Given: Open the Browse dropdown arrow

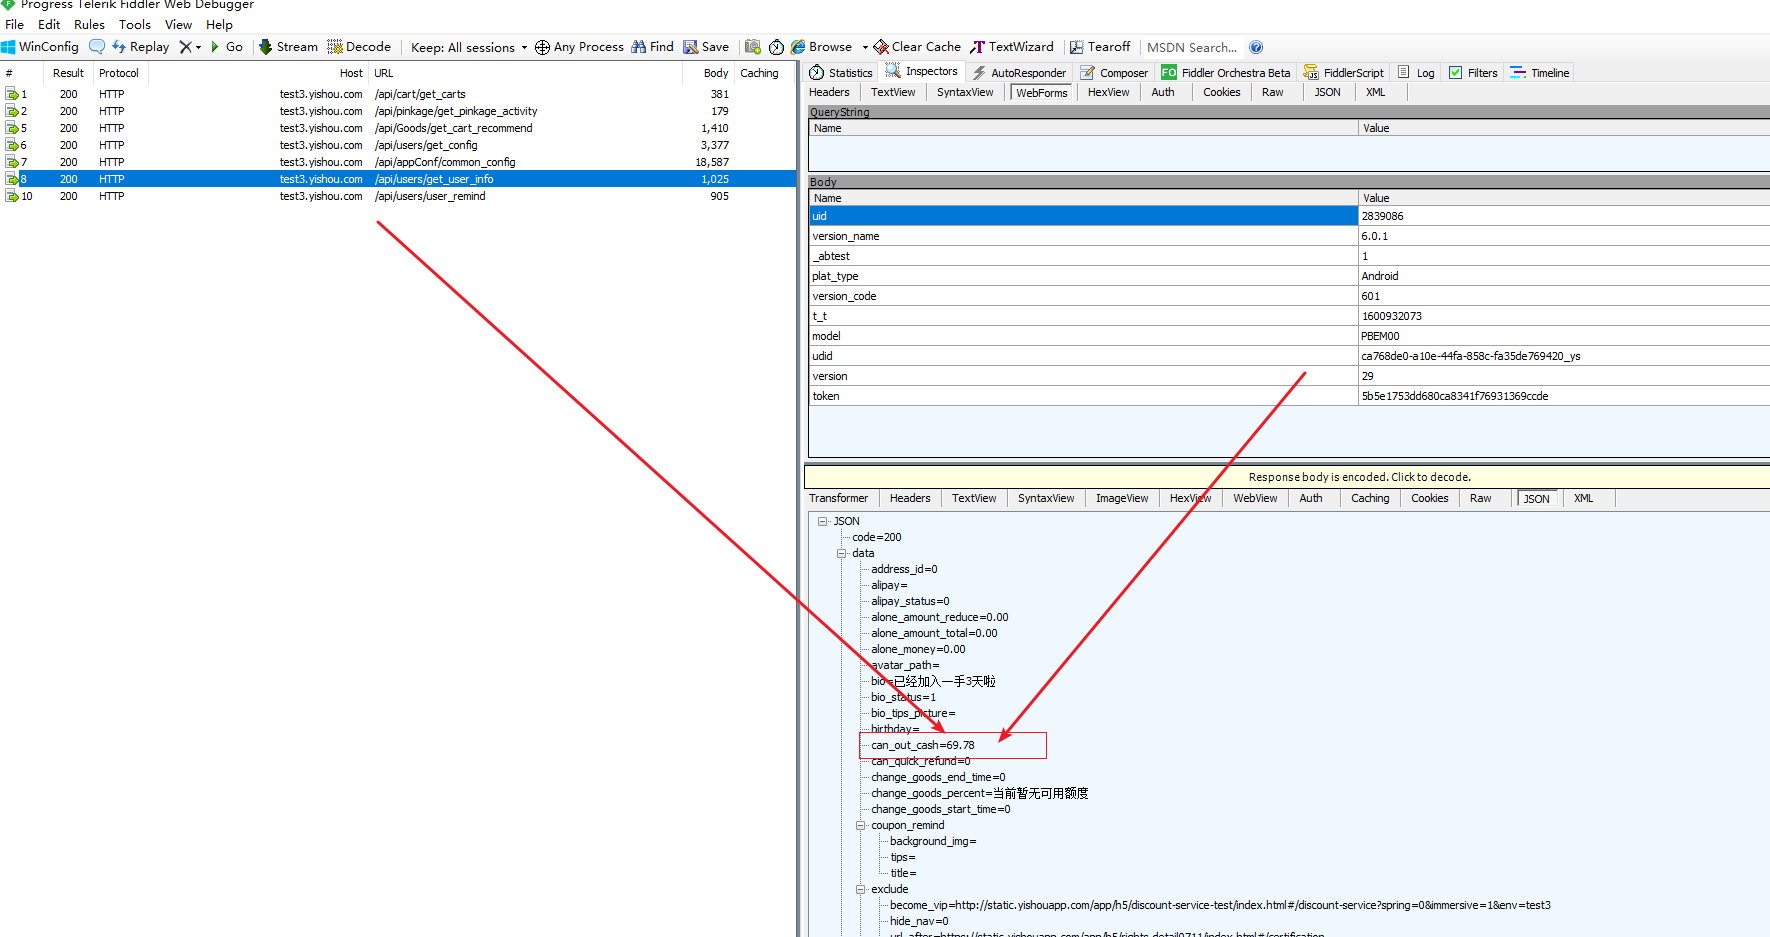Looking at the screenshot, I should pyautogui.click(x=865, y=47).
